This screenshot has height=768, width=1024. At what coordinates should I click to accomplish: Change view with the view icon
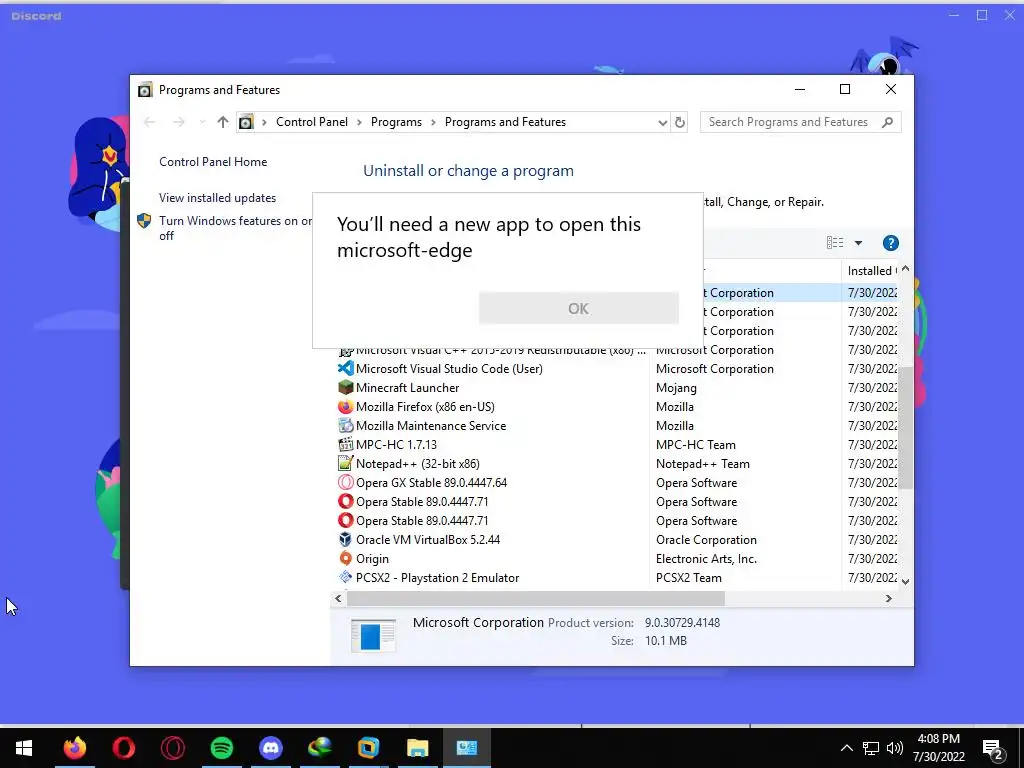pos(835,243)
